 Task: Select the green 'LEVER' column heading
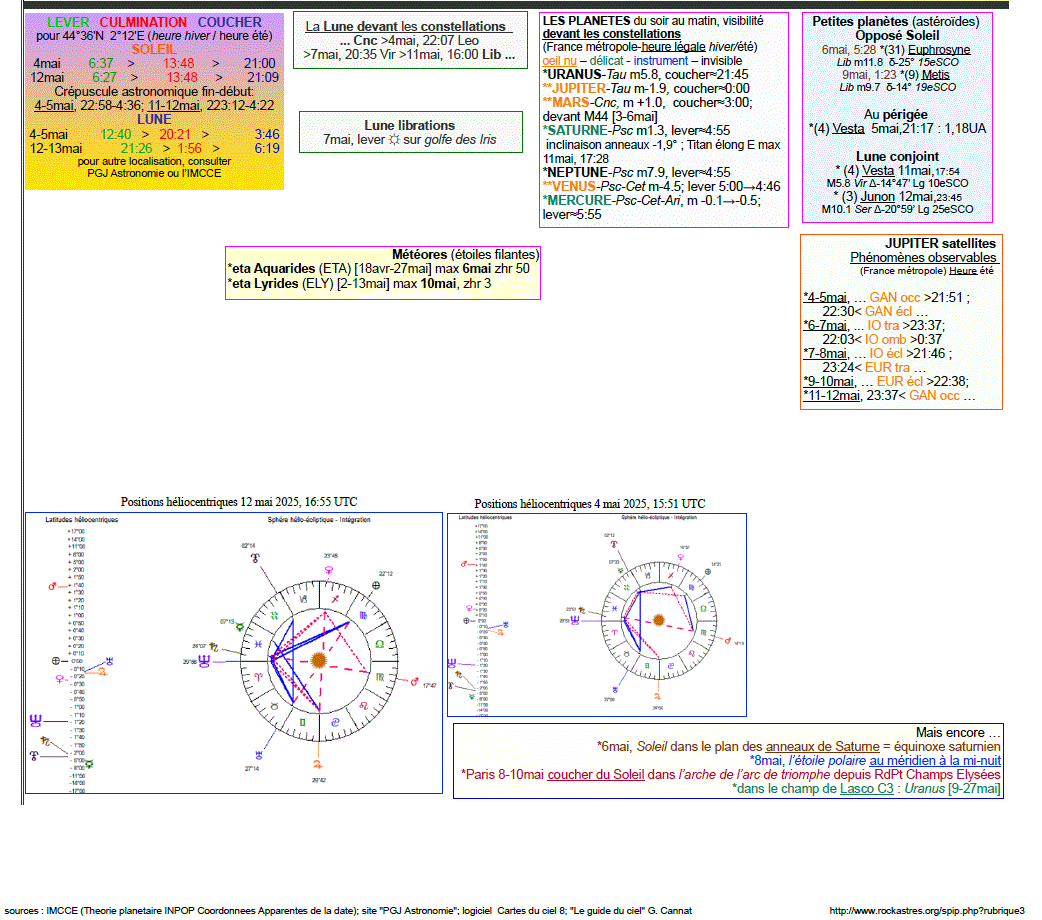pyautogui.click(x=68, y=22)
